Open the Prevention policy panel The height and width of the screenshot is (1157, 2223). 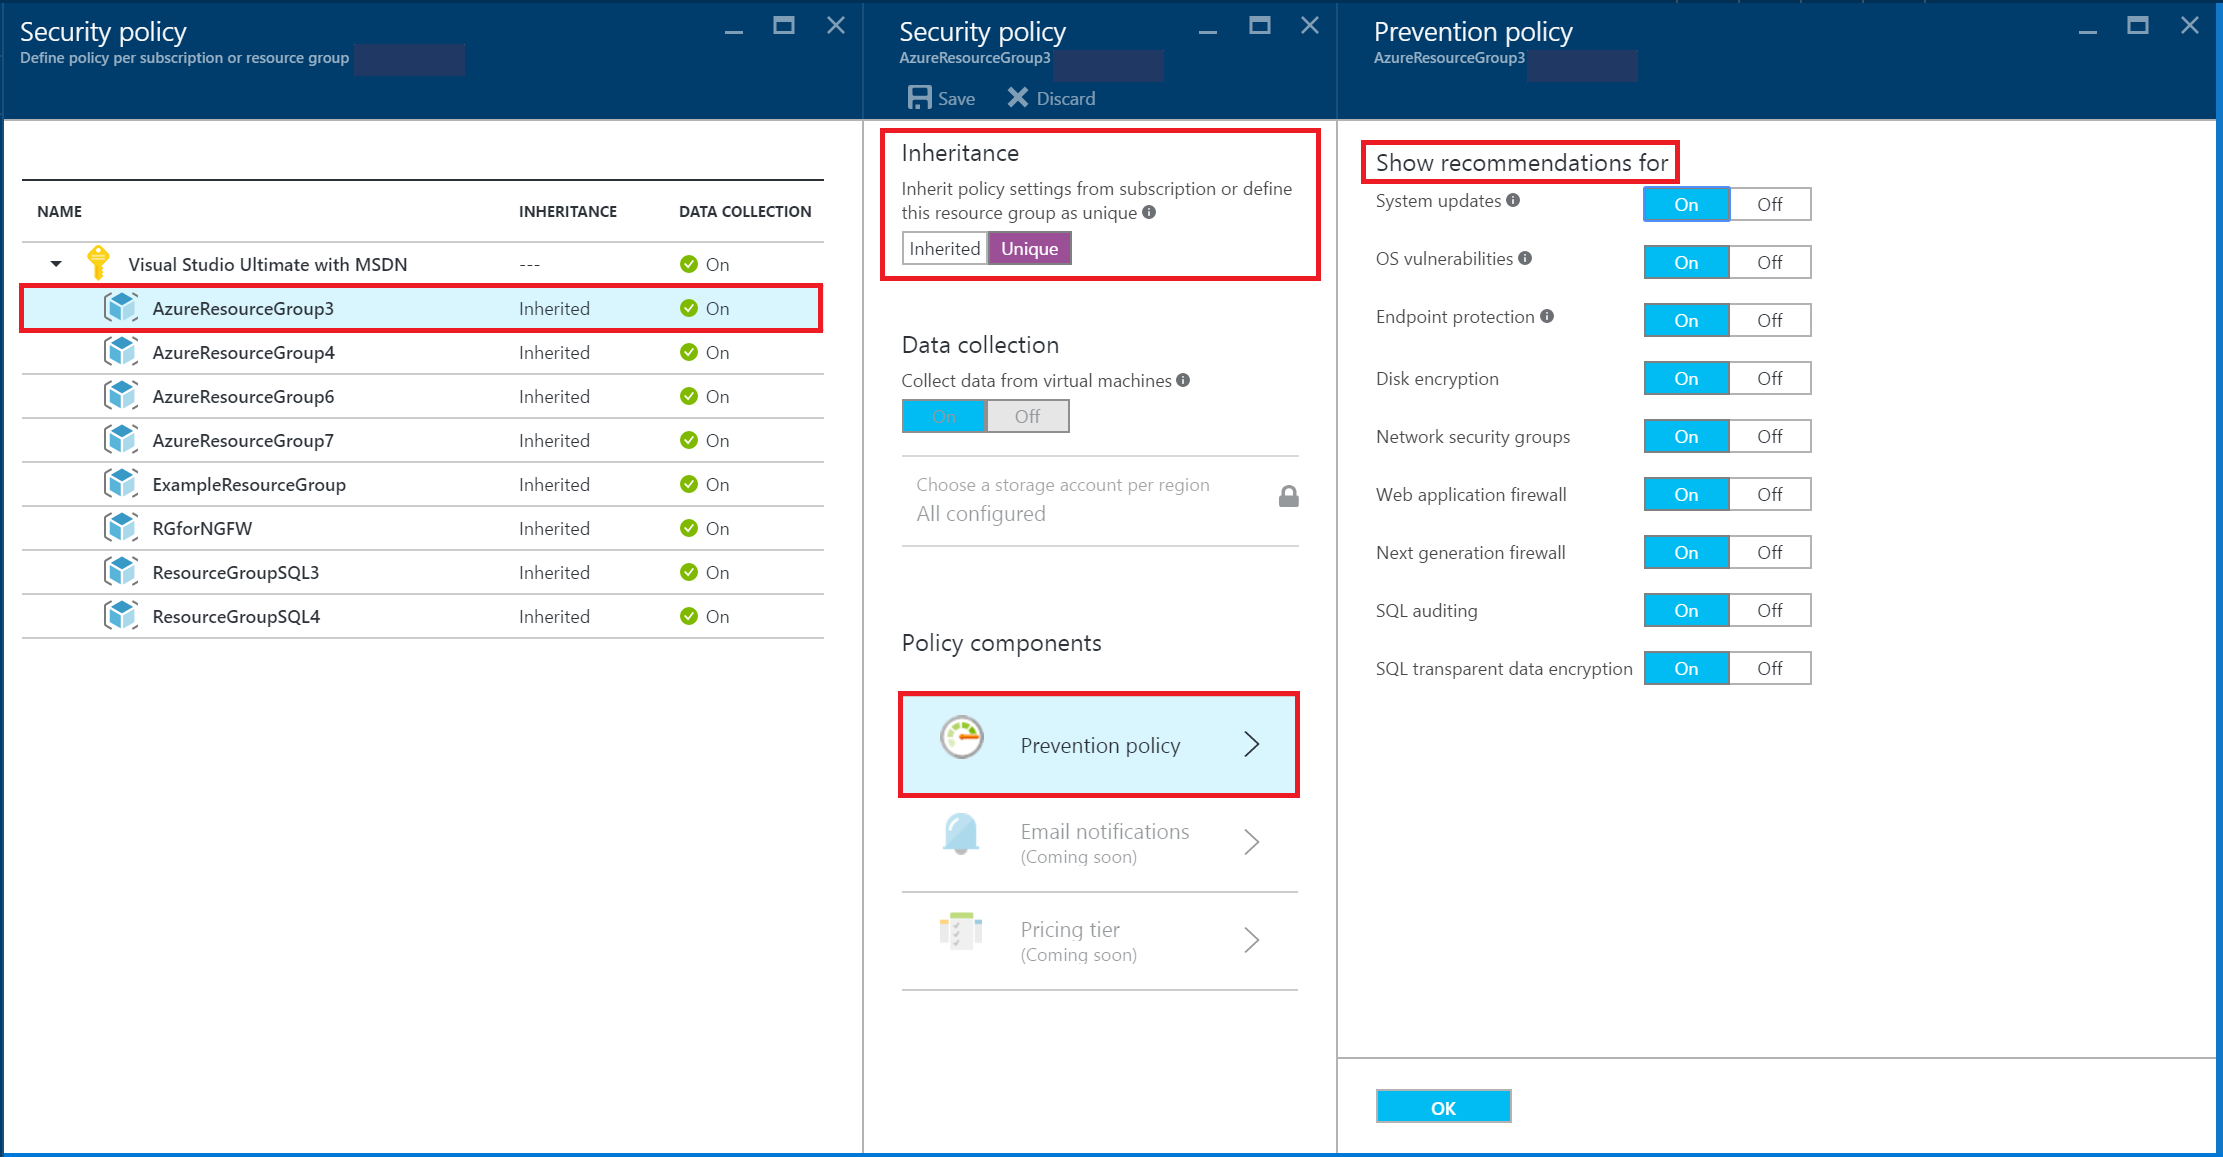[1100, 744]
